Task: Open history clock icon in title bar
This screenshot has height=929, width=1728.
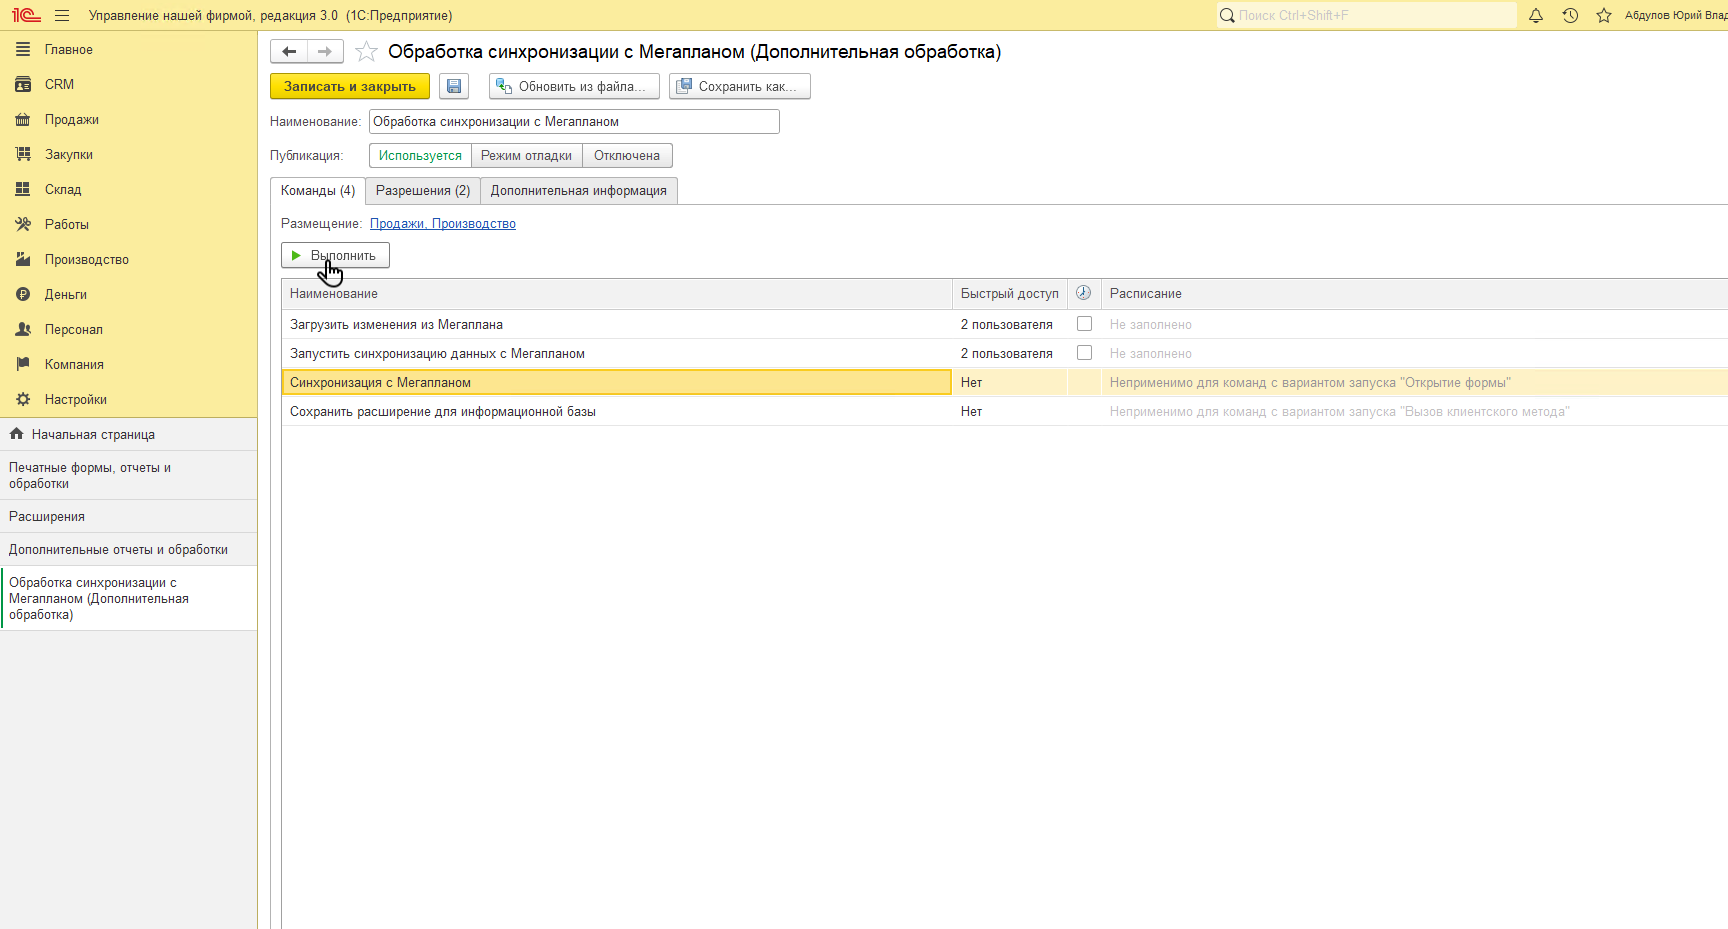Action: [x=1570, y=15]
